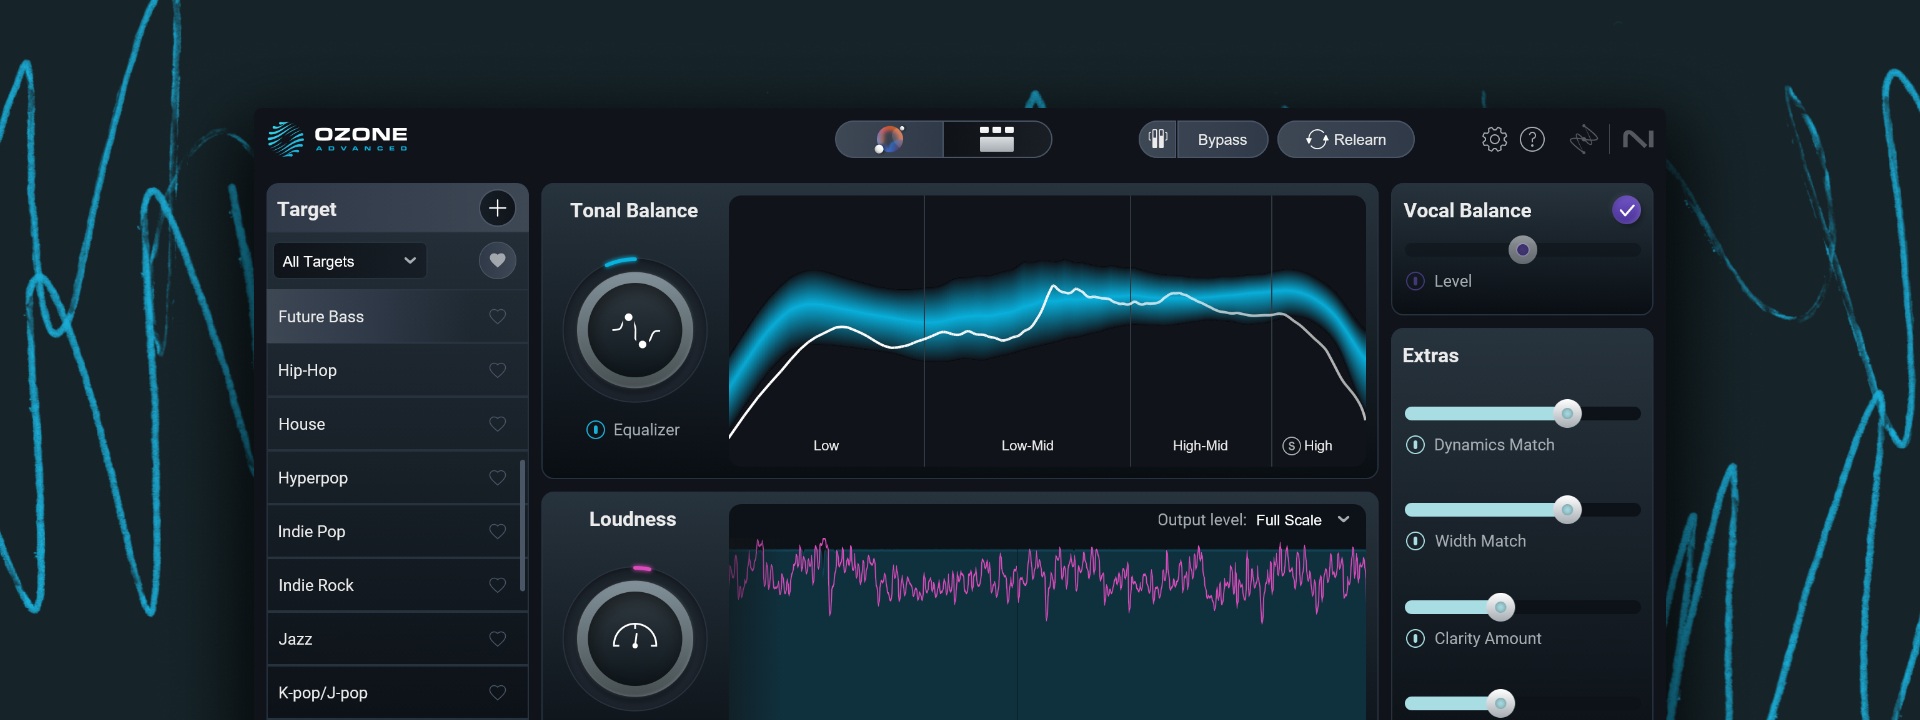Click the crossed-out signal icon in the header
1920x720 pixels.
(1584, 139)
